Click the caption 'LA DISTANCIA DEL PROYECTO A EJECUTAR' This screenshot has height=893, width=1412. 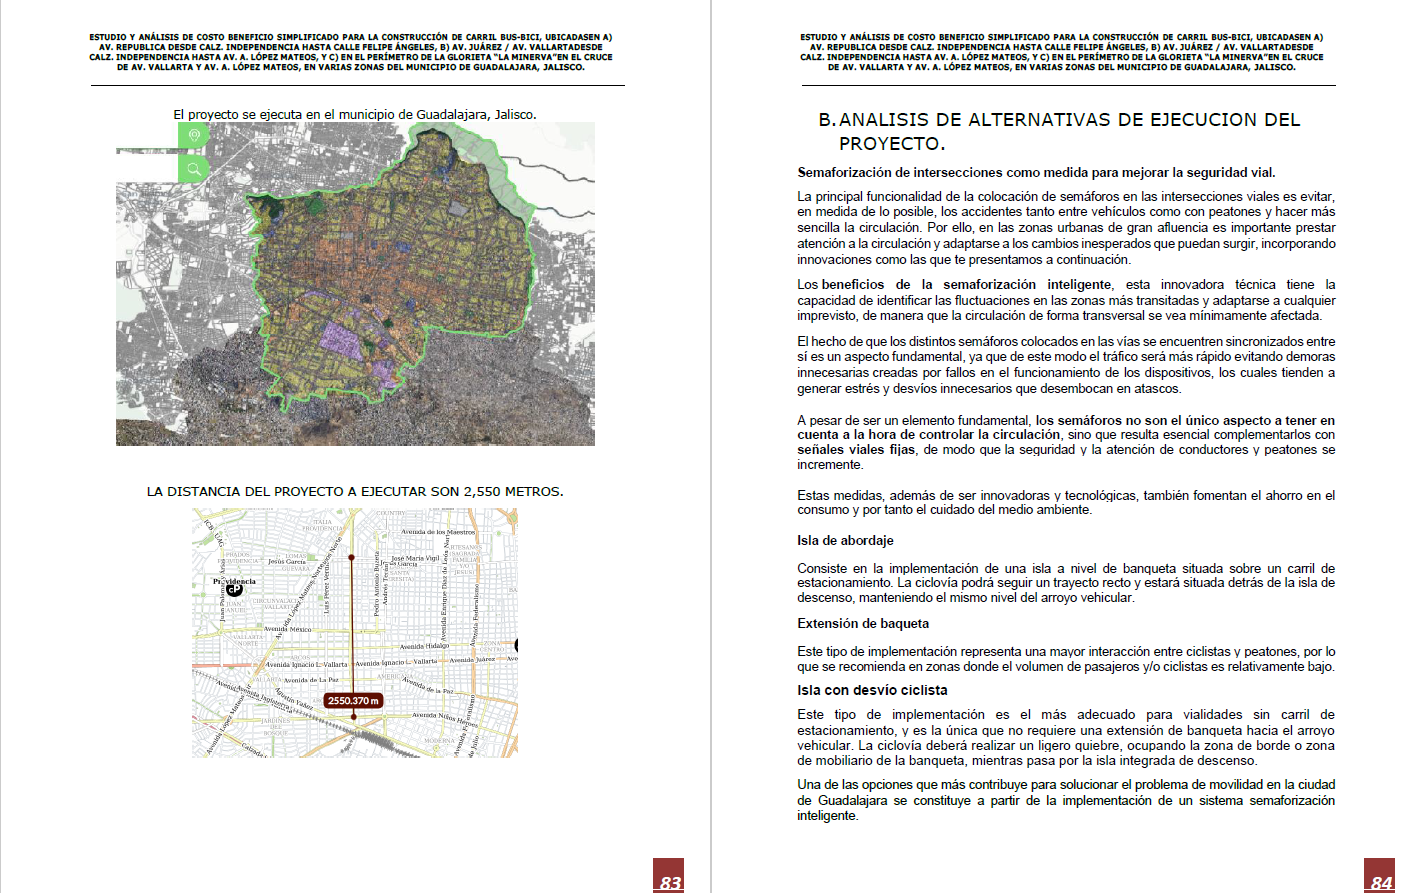(355, 492)
